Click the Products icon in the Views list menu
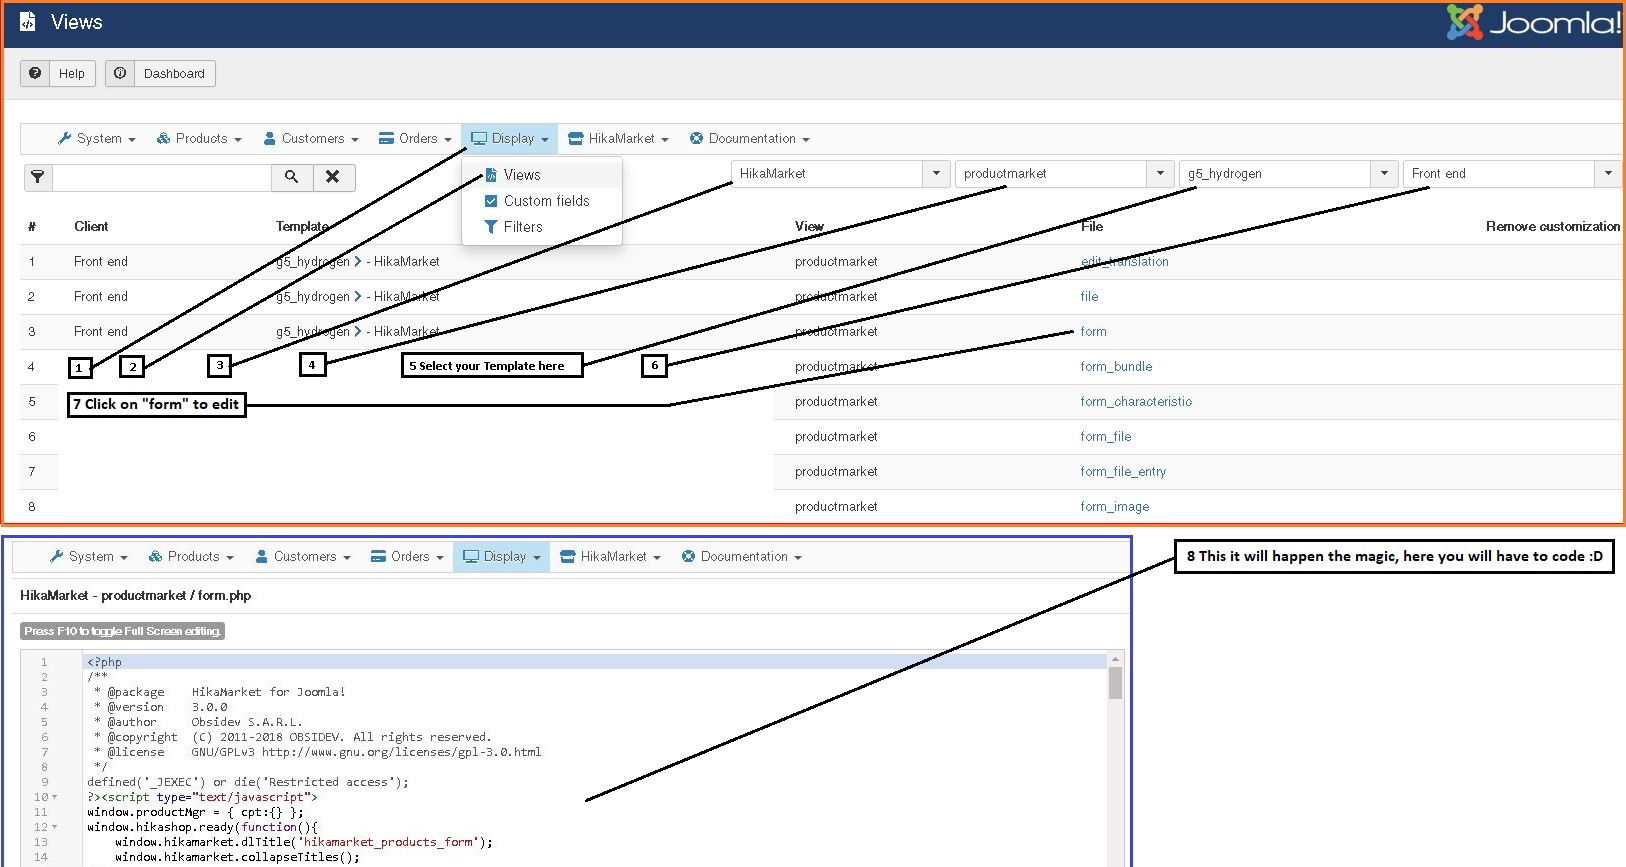 pyautogui.click(x=163, y=139)
